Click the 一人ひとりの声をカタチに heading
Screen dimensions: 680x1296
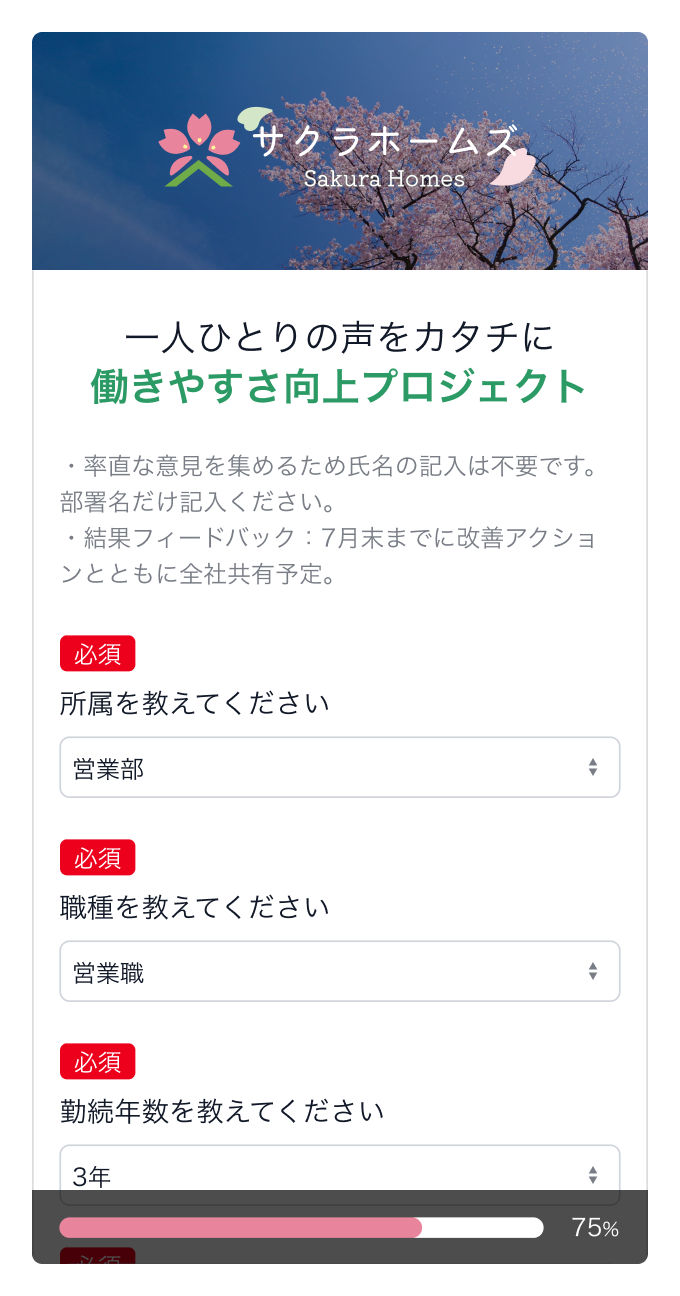[340, 338]
